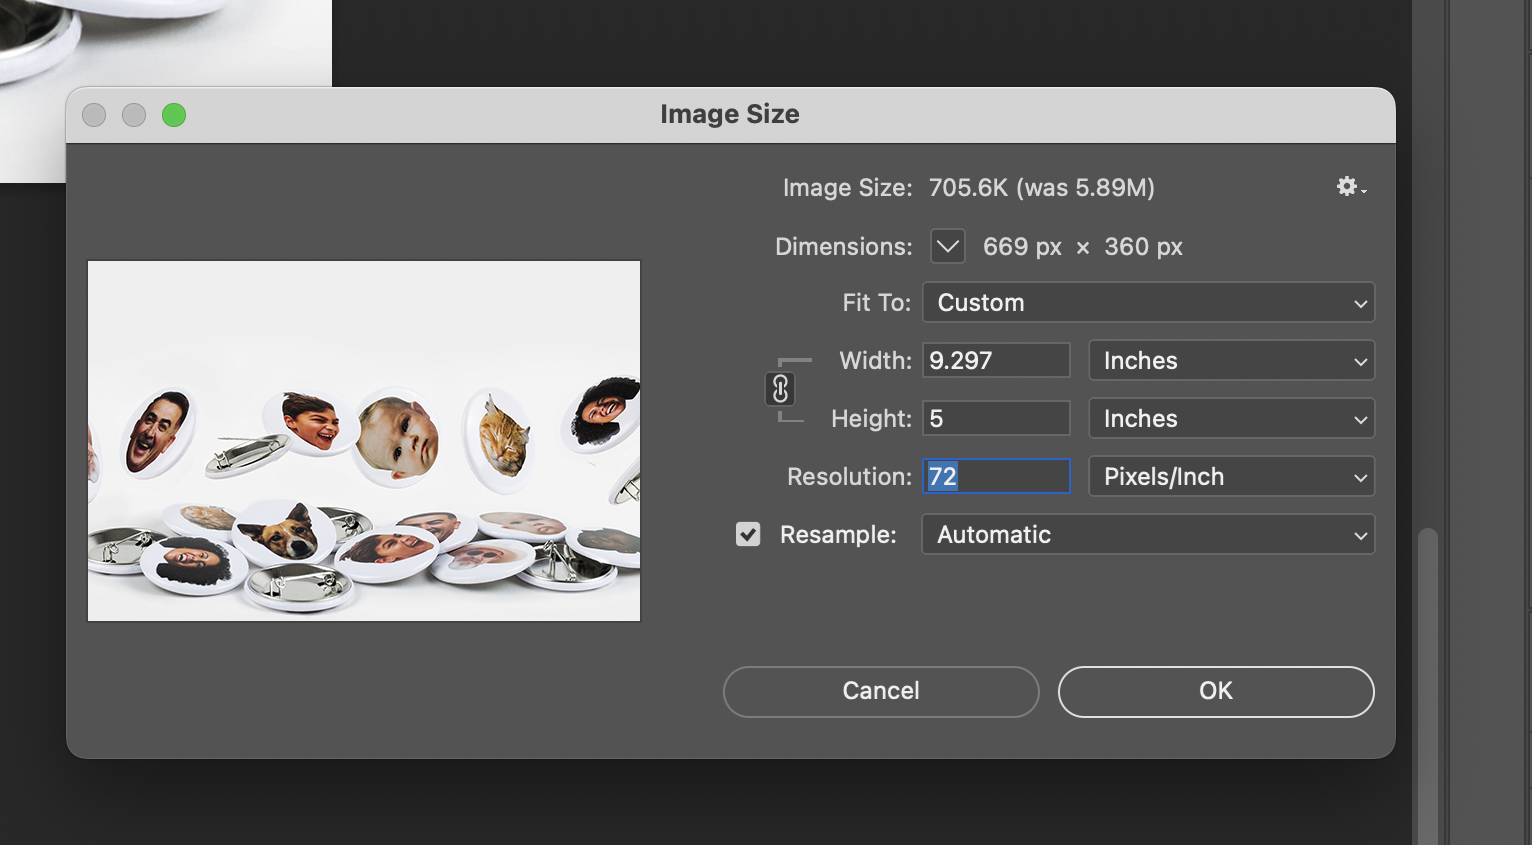Open the Resolution Pixels/Inch dropdown
Viewport: 1532px width, 845px height.
[x=1231, y=476]
